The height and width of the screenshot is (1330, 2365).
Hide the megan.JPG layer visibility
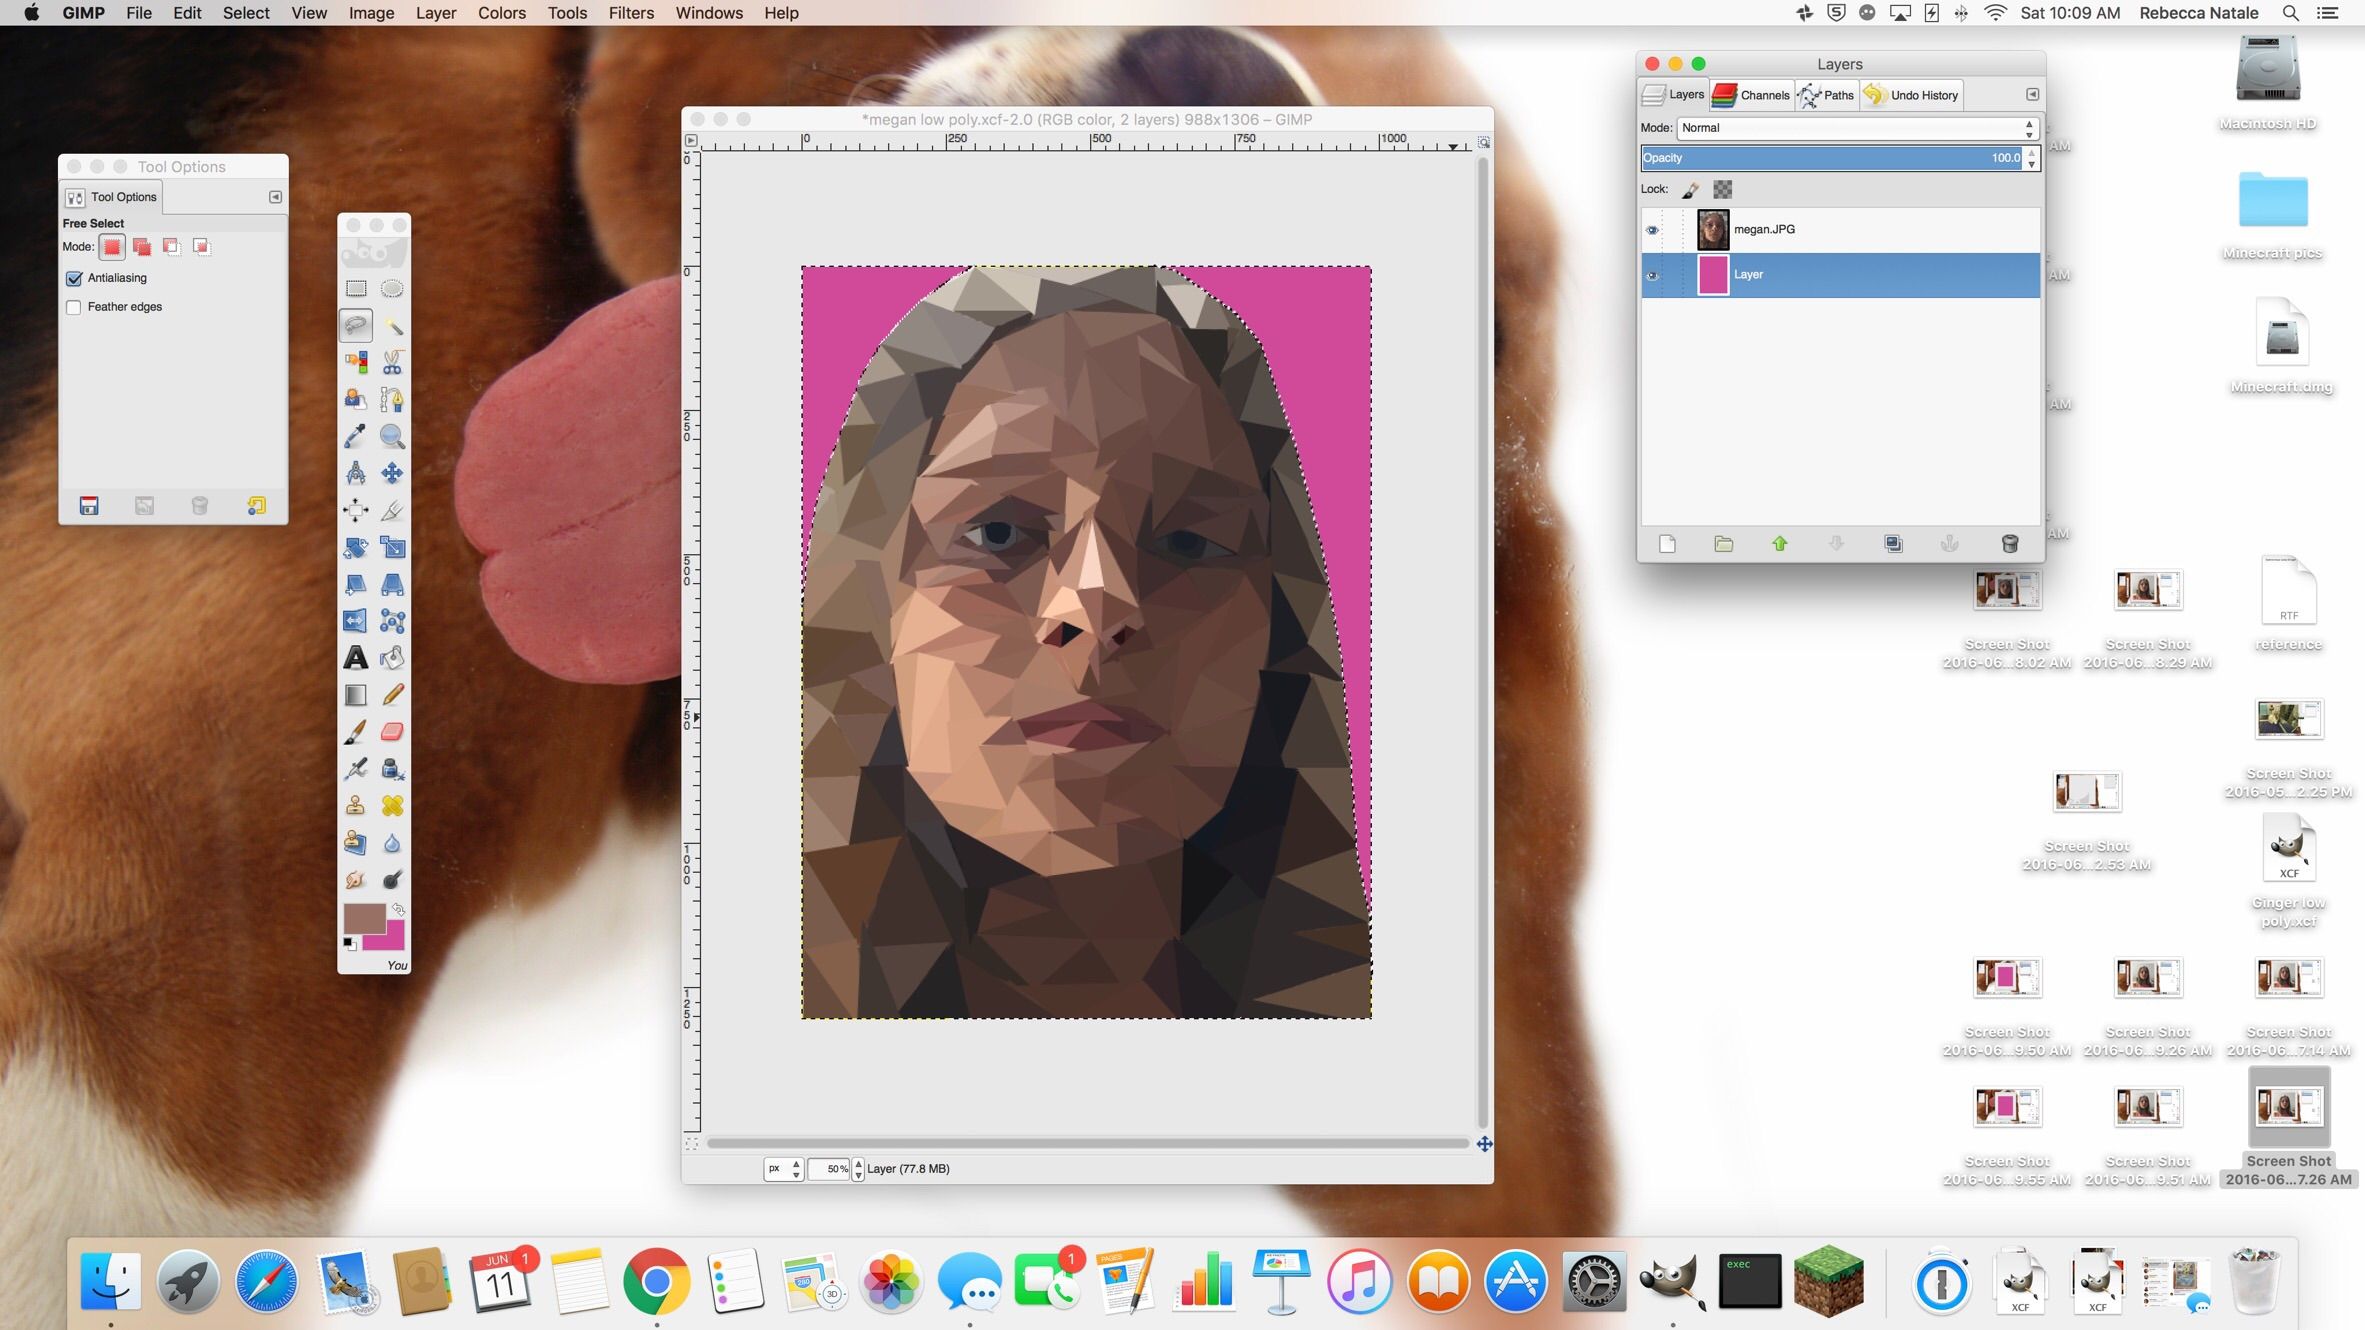(x=1653, y=229)
